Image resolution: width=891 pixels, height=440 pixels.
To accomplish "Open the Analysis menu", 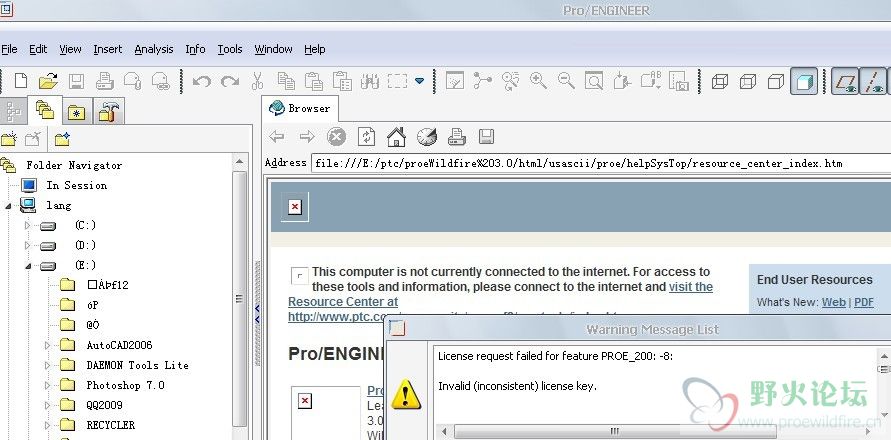I will (154, 49).
